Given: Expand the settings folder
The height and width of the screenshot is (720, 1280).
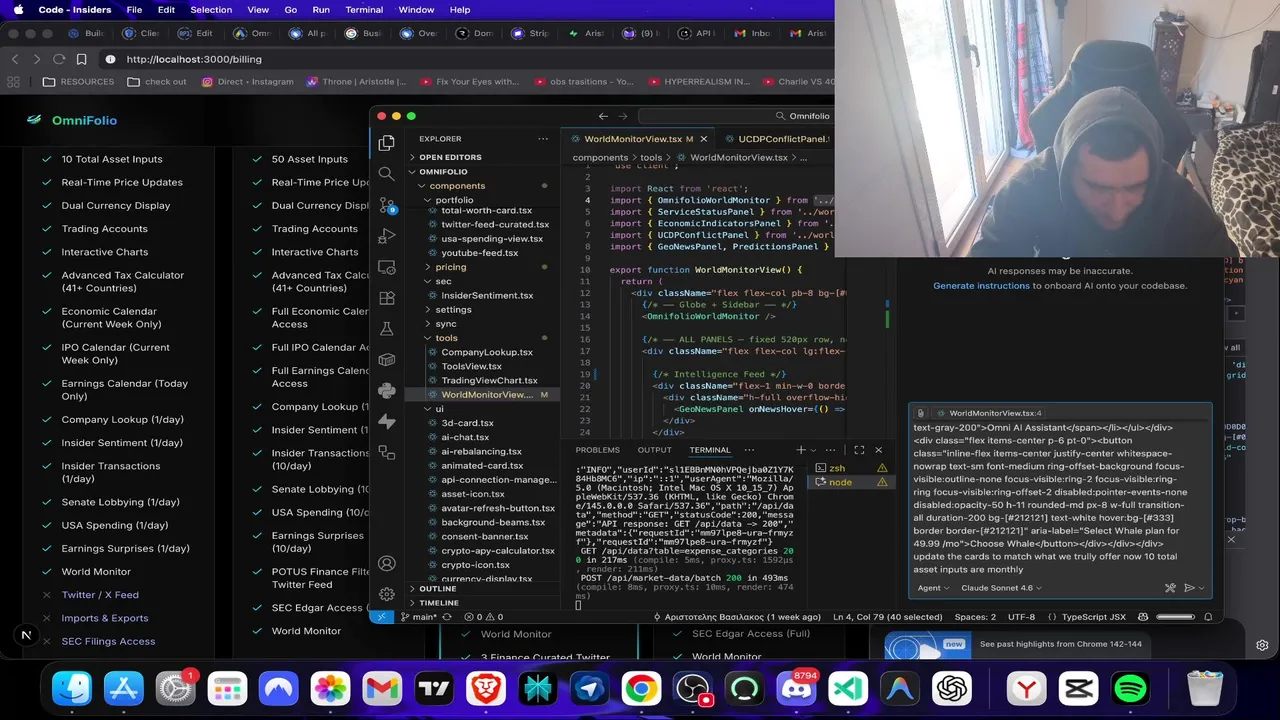Looking at the screenshot, I should [x=453, y=309].
